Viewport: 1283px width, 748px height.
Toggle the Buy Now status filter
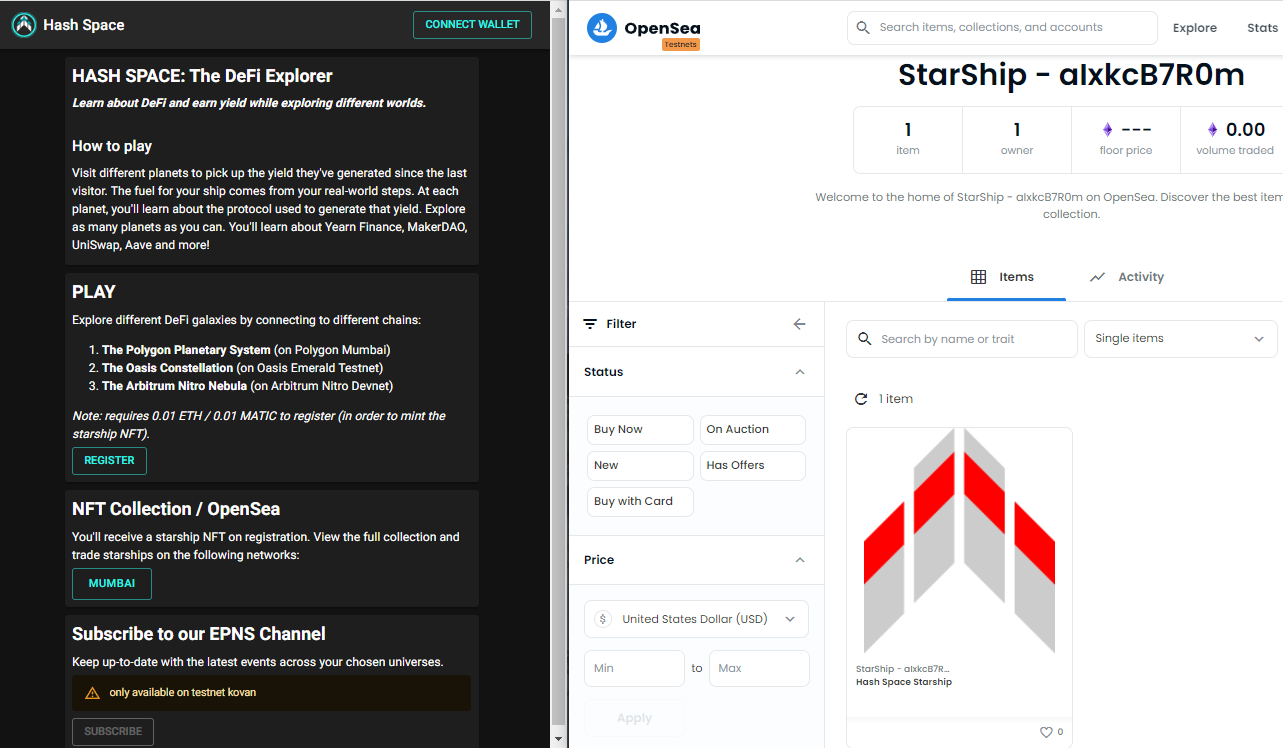click(640, 430)
